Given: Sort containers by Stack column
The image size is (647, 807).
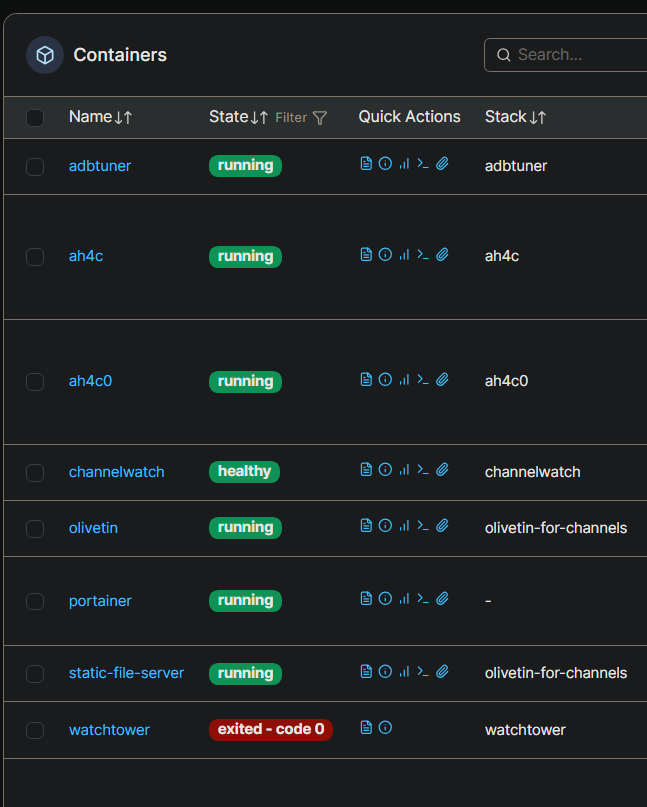Looking at the screenshot, I should point(515,117).
